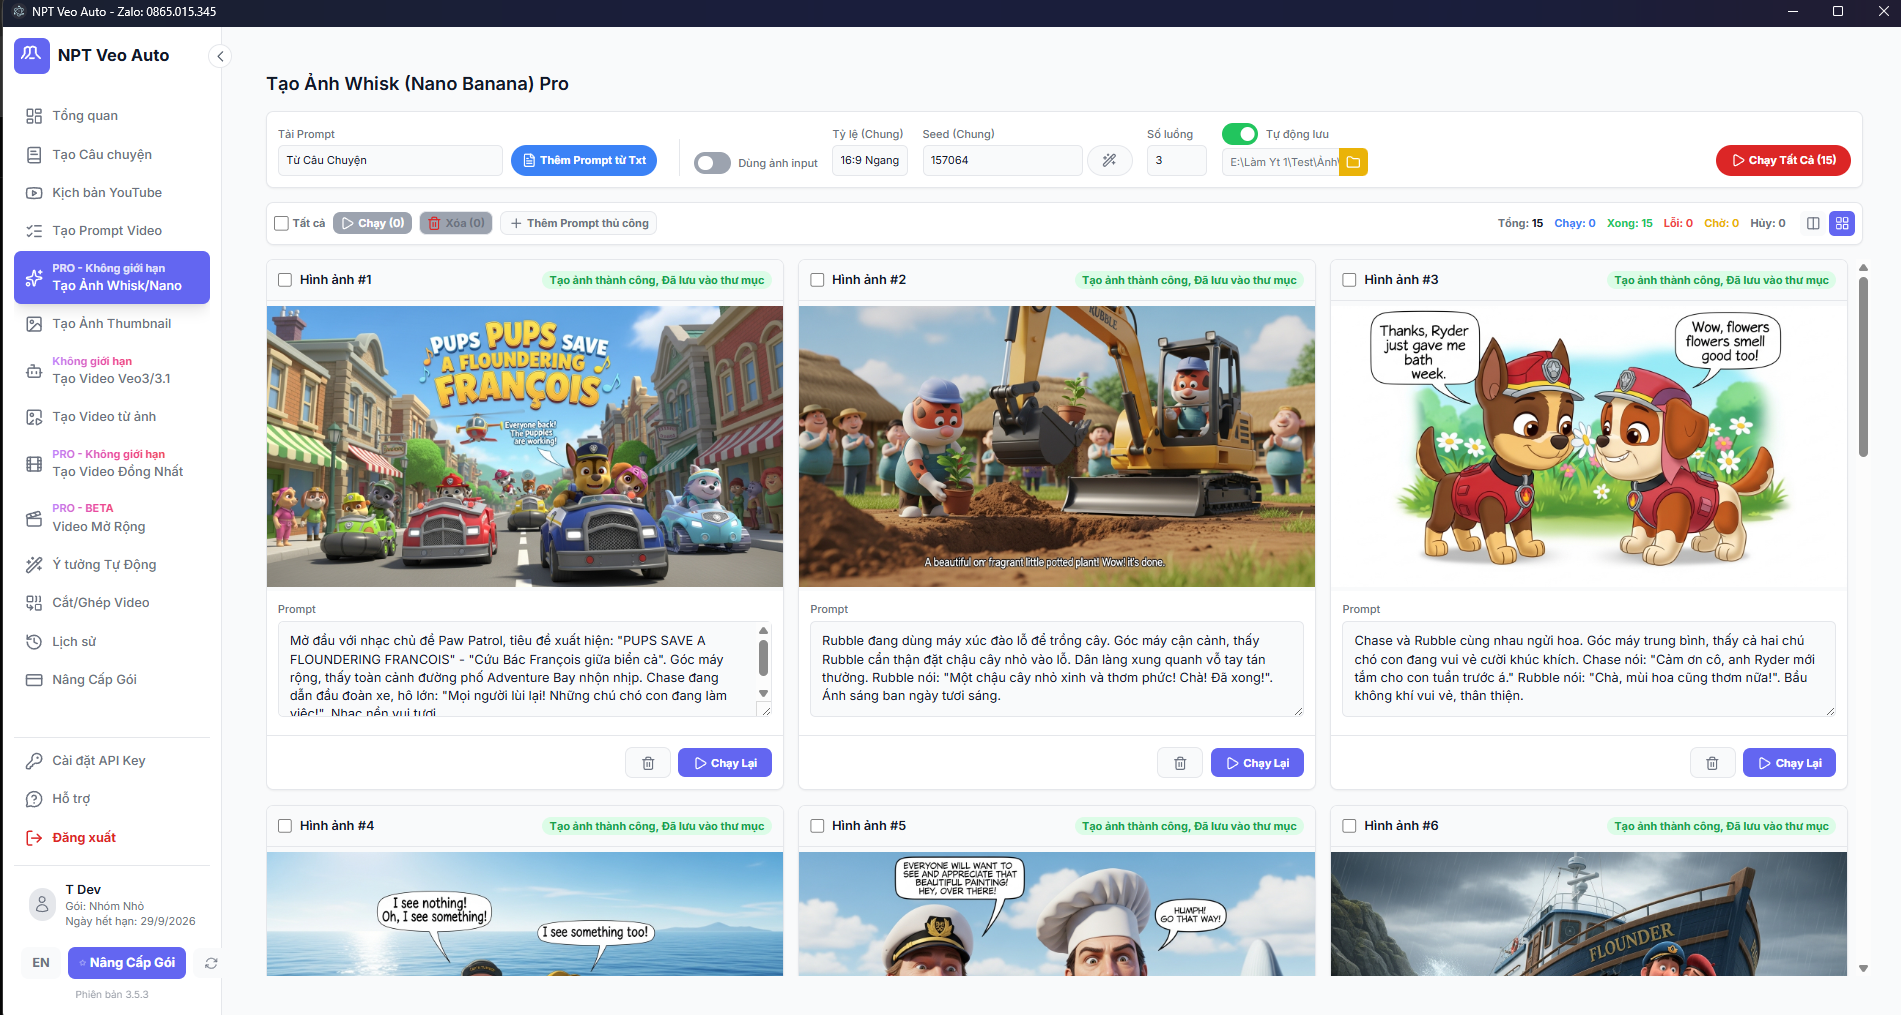Viewport: 1901px width, 1015px height.
Task: Switch to the grid view layout icon
Action: pyautogui.click(x=1841, y=223)
